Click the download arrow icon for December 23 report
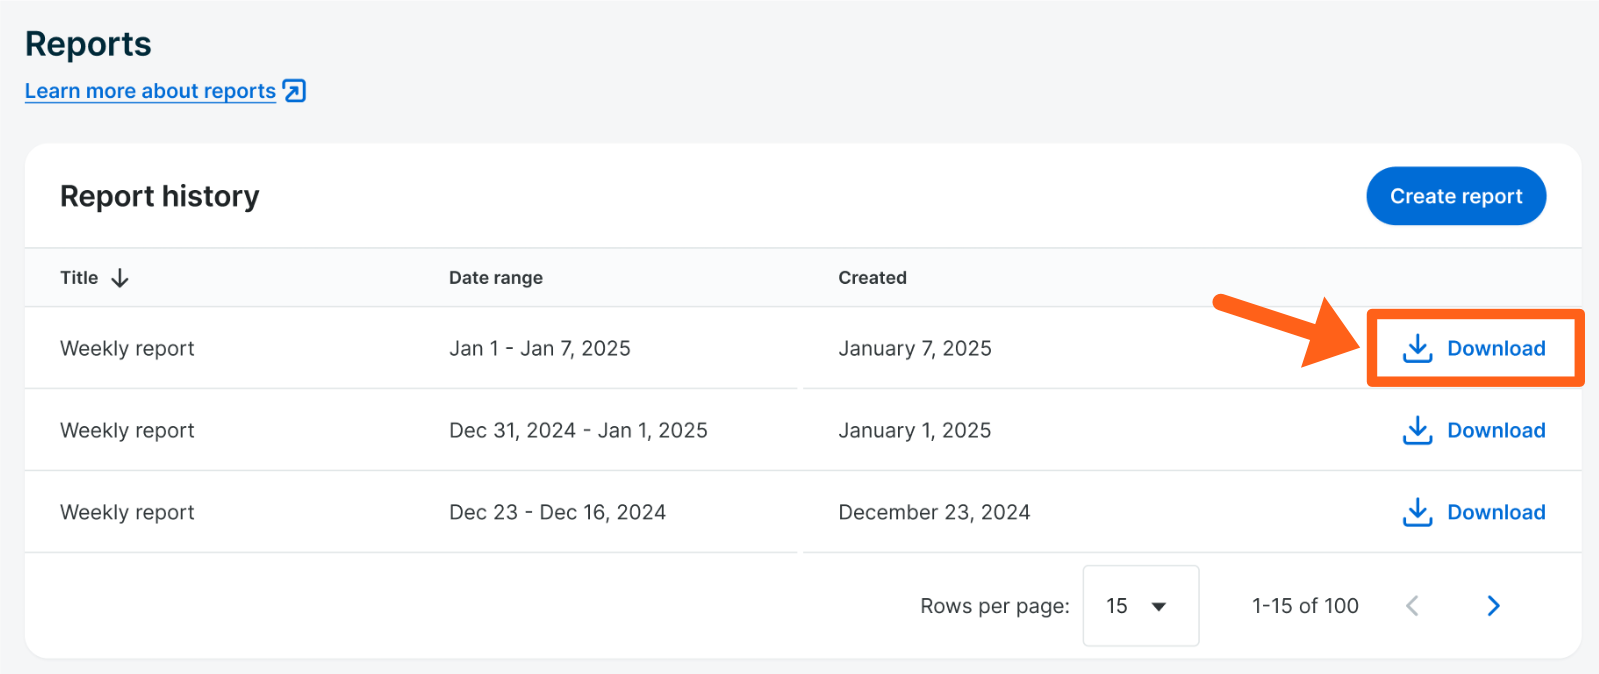The image size is (1599, 674). (1417, 512)
